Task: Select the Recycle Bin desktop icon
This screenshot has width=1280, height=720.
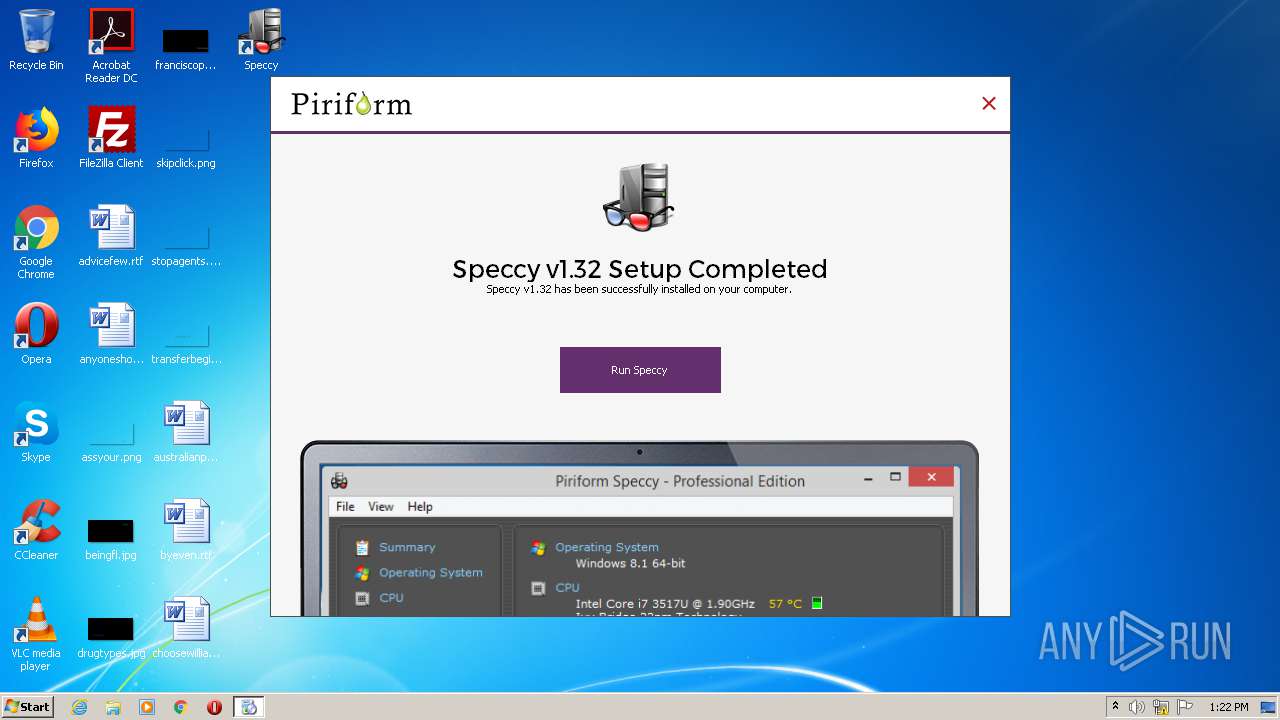Action: [x=36, y=40]
